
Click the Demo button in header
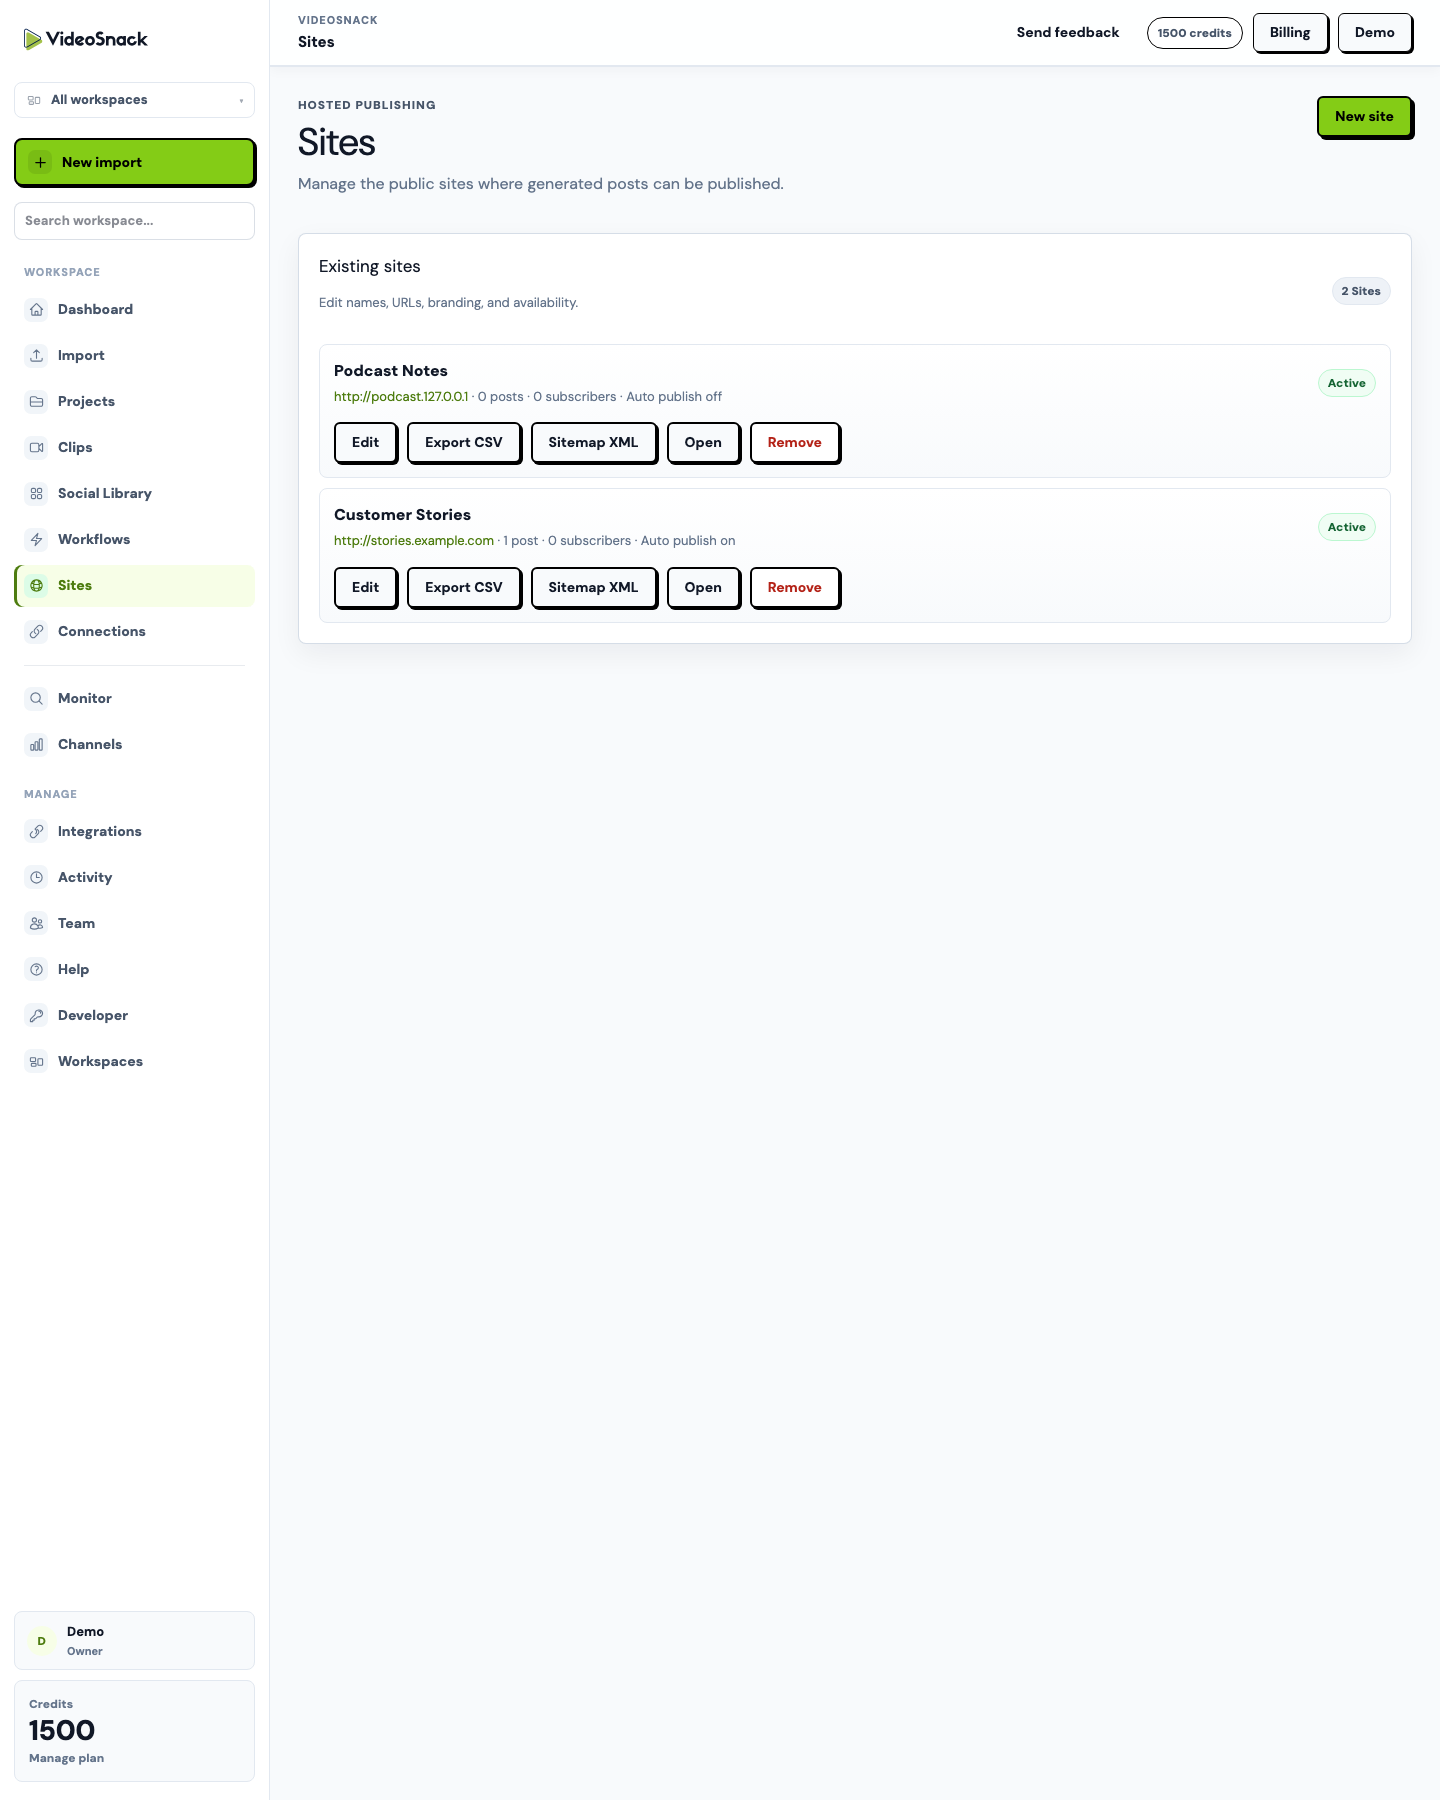[1374, 33]
